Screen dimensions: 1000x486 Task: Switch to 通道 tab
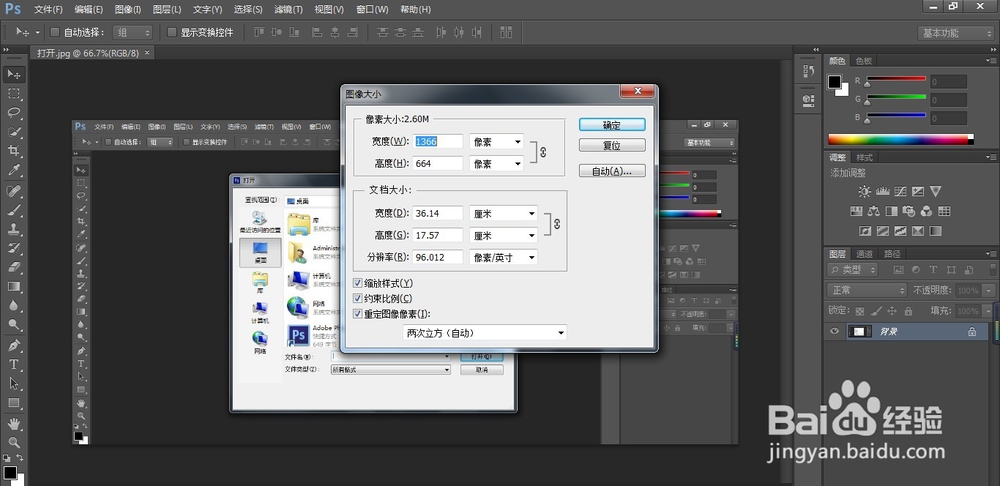(865, 253)
